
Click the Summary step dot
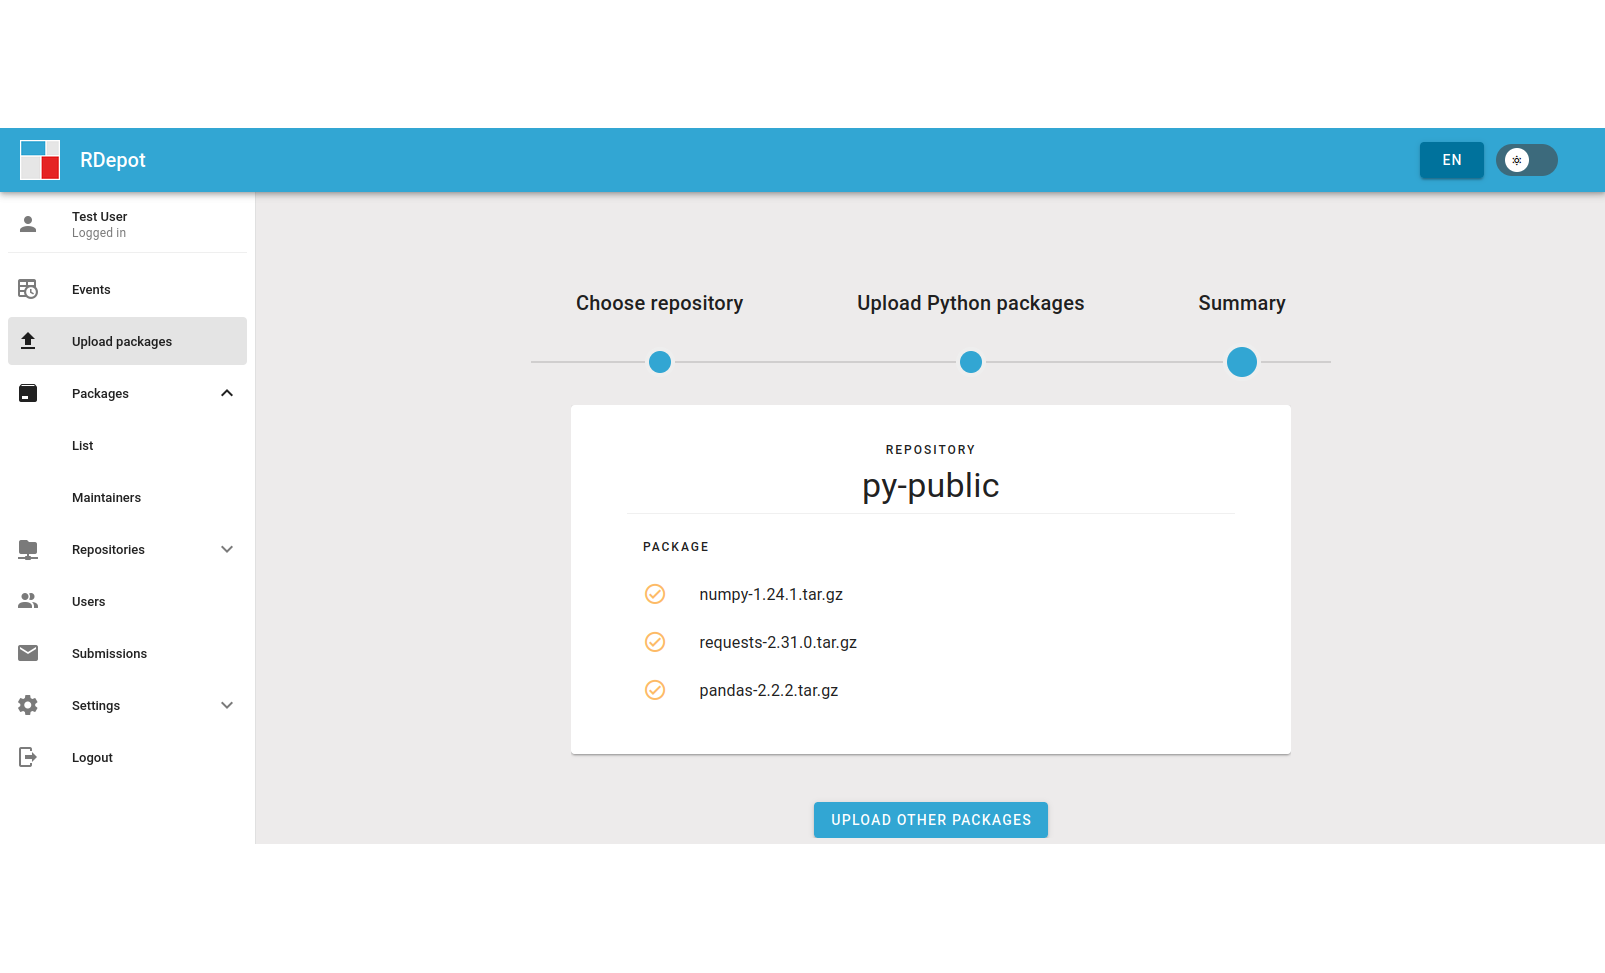coord(1242,362)
